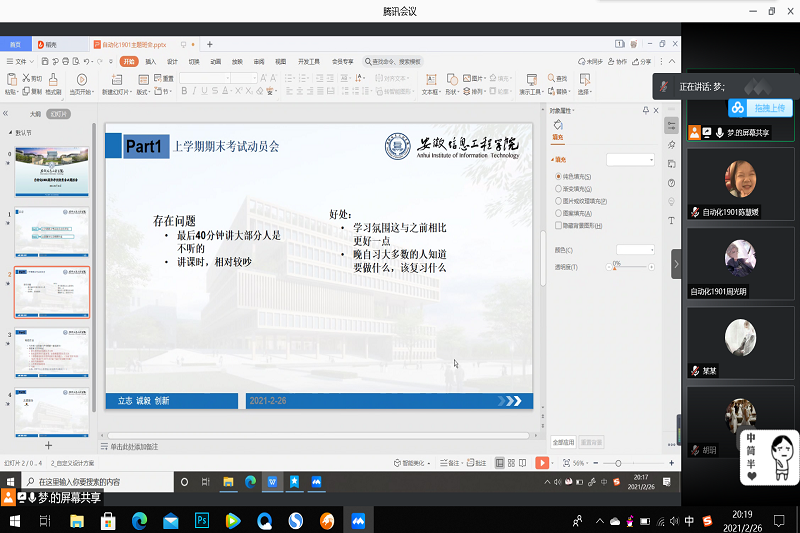Select the Solid fill (纯色填充) radio button
The width and height of the screenshot is (800, 533).
coord(558,176)
